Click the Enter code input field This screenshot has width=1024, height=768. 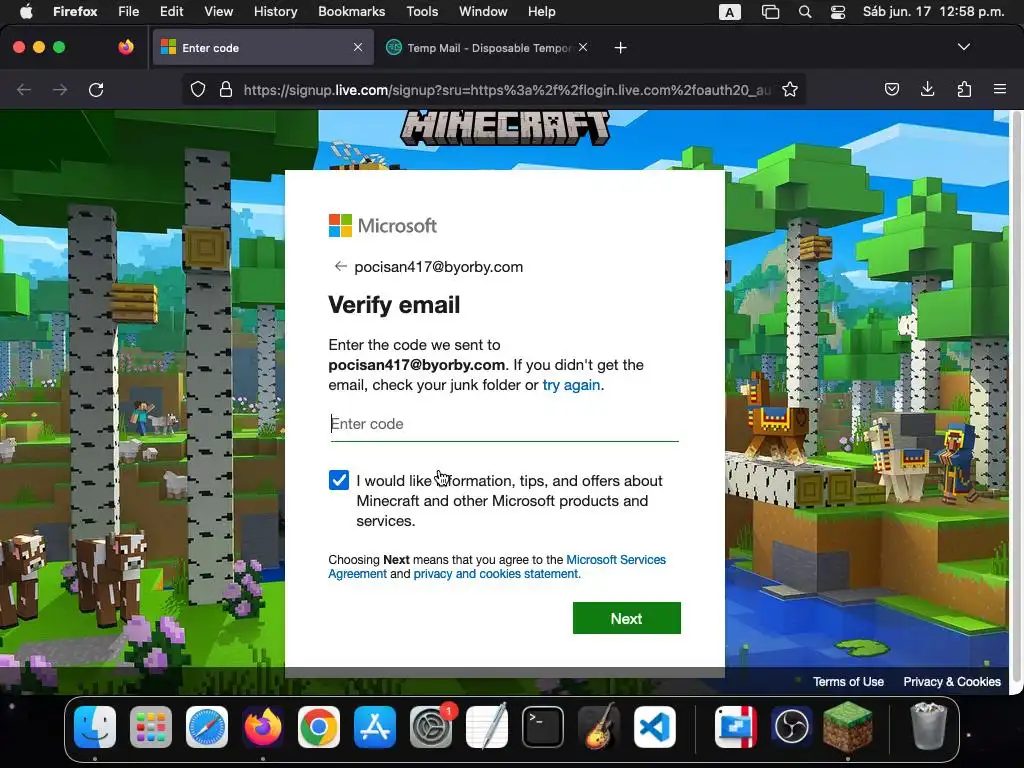coord(504,424)
